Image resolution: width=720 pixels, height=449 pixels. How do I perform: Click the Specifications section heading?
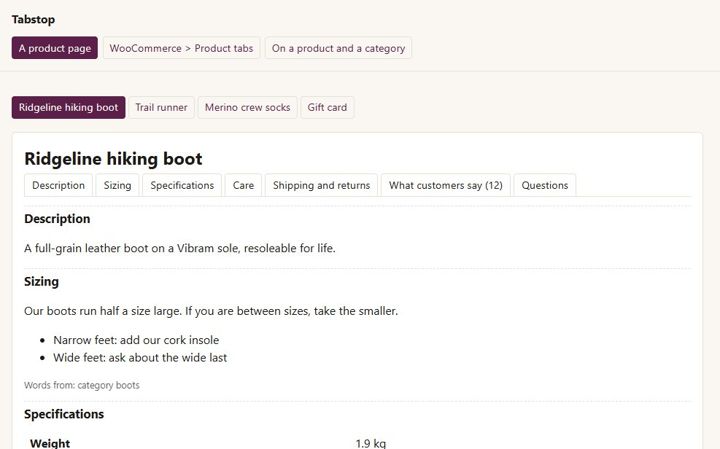coord(64,414)
